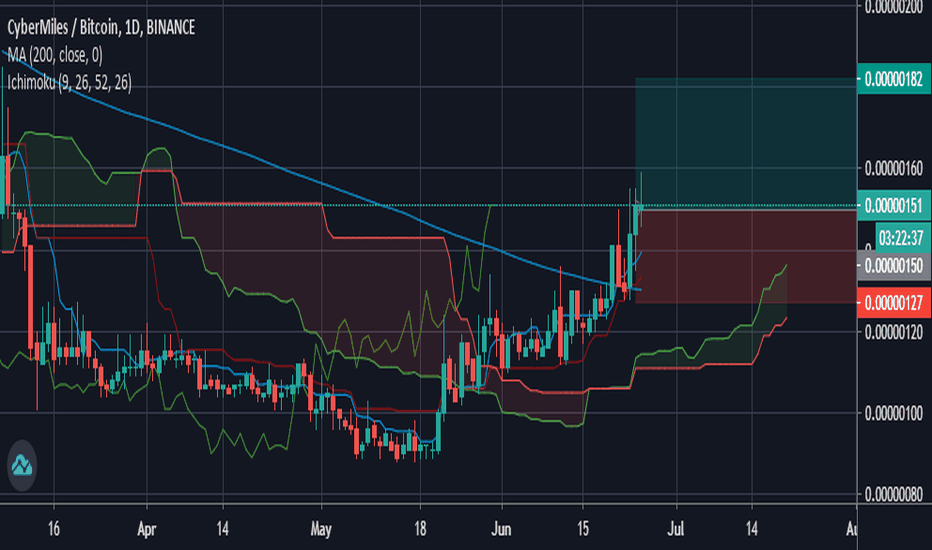
Task: Click the 18 date axis label
Action: coord(420,529)
